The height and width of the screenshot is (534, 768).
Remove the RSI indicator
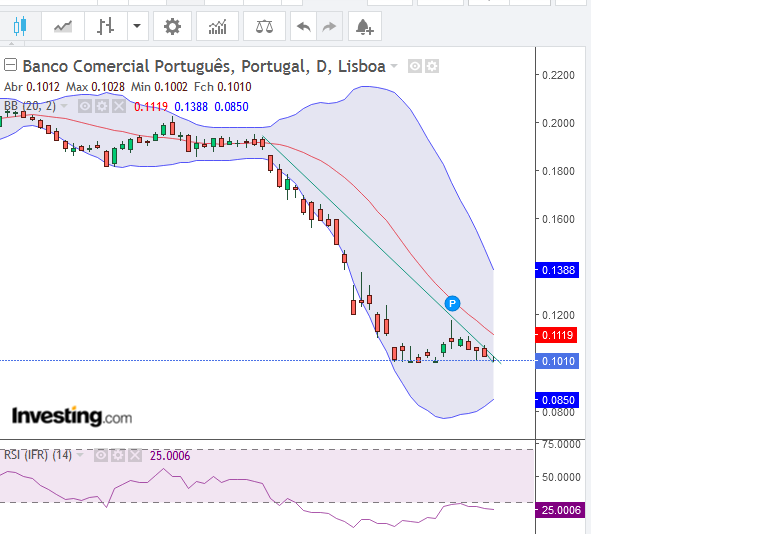click(x=135, y=456)
